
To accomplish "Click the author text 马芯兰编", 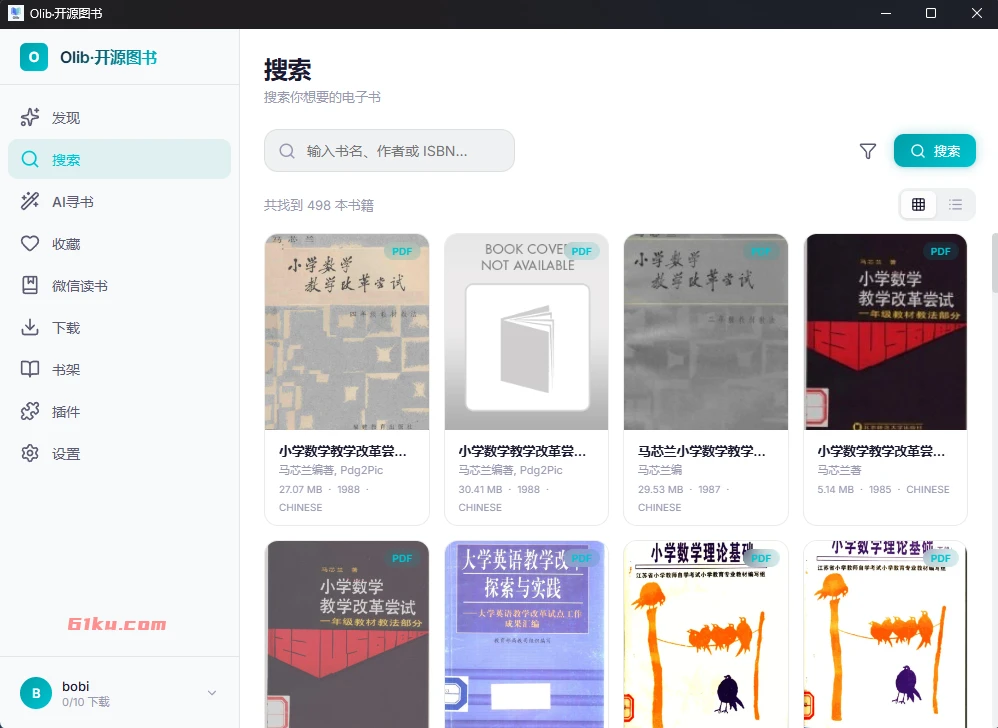I will coord(660,470).
